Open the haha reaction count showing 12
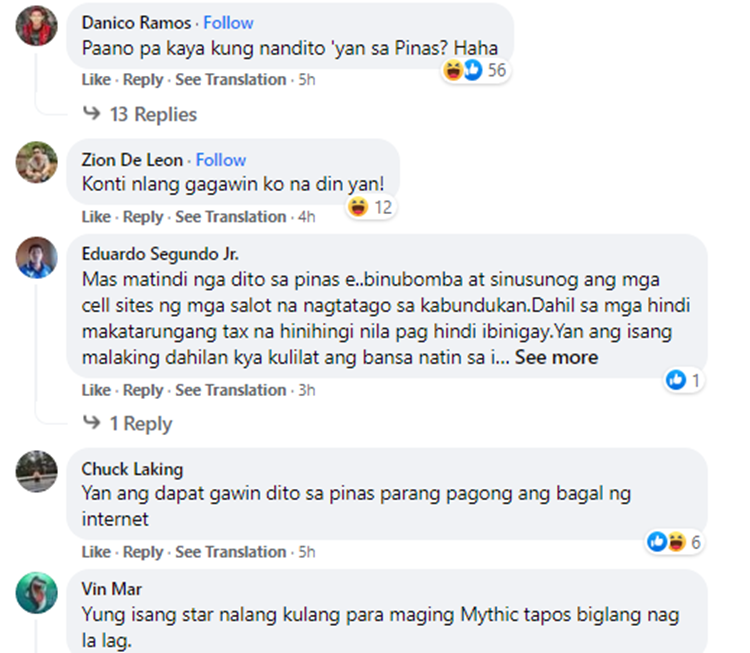Screen dimensions: 750x653 point(371,207)
